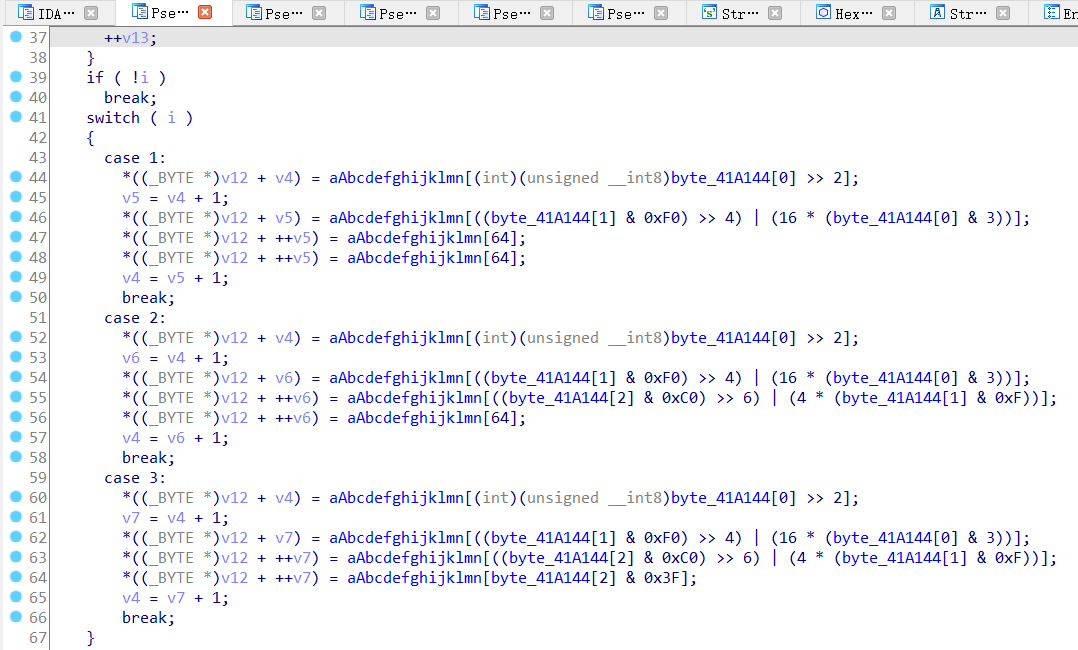Close the Hex View tab
1078x650 pixels.
[x=889, y=13]
